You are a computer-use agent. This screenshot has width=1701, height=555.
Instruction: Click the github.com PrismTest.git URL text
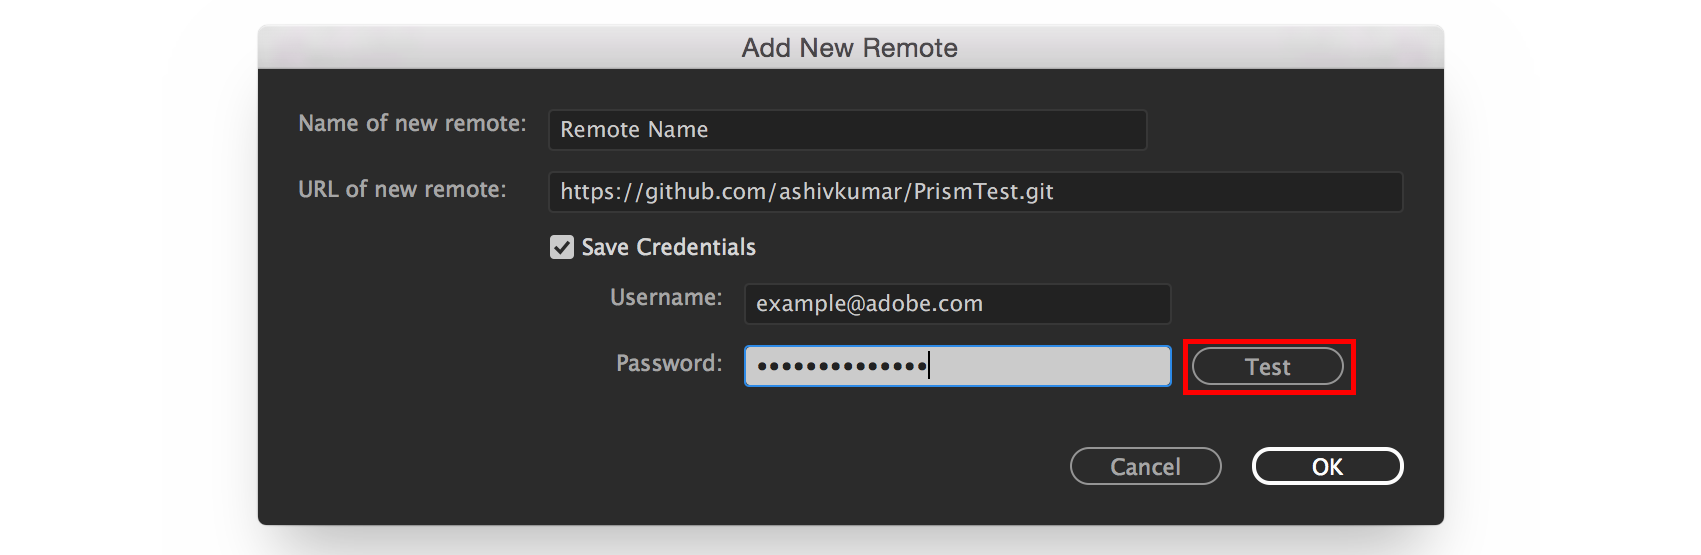[x=806, y=192]
